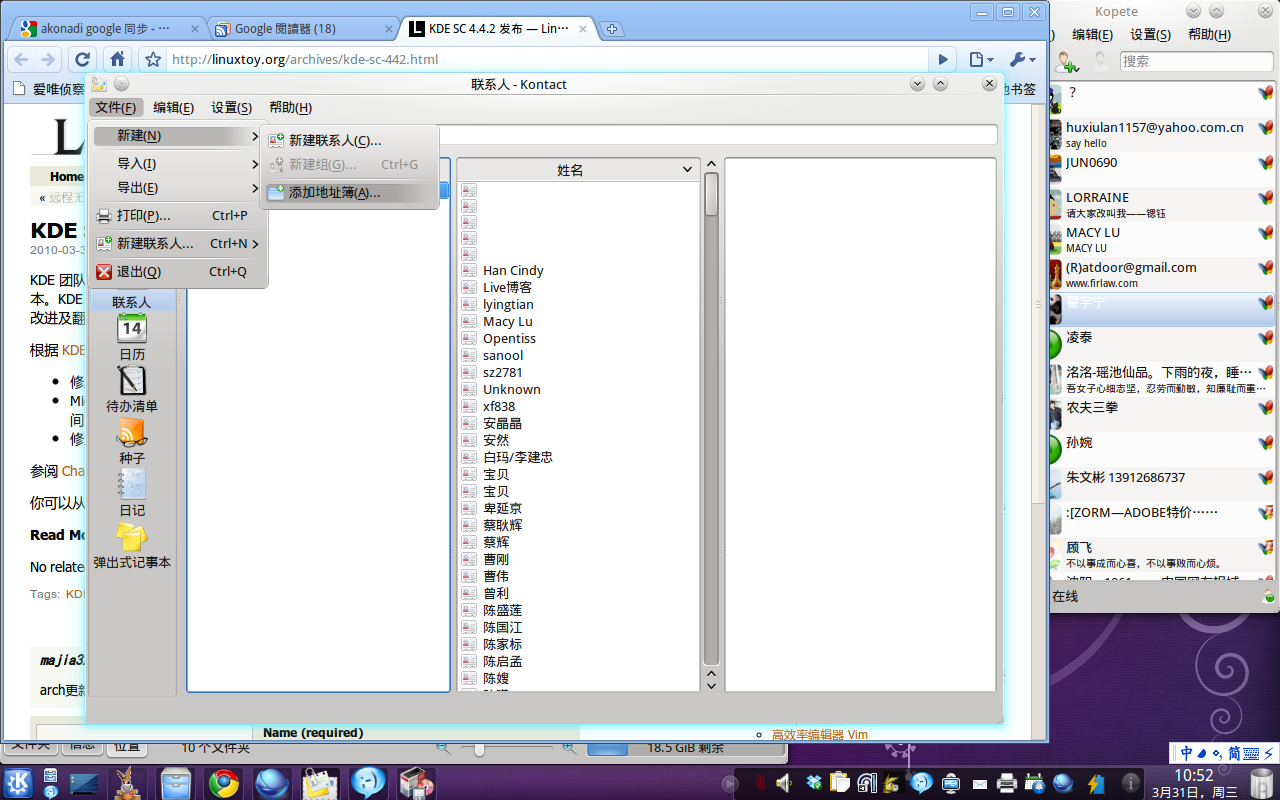Open Kontact's 设置(S) menu

click(231, 108)
